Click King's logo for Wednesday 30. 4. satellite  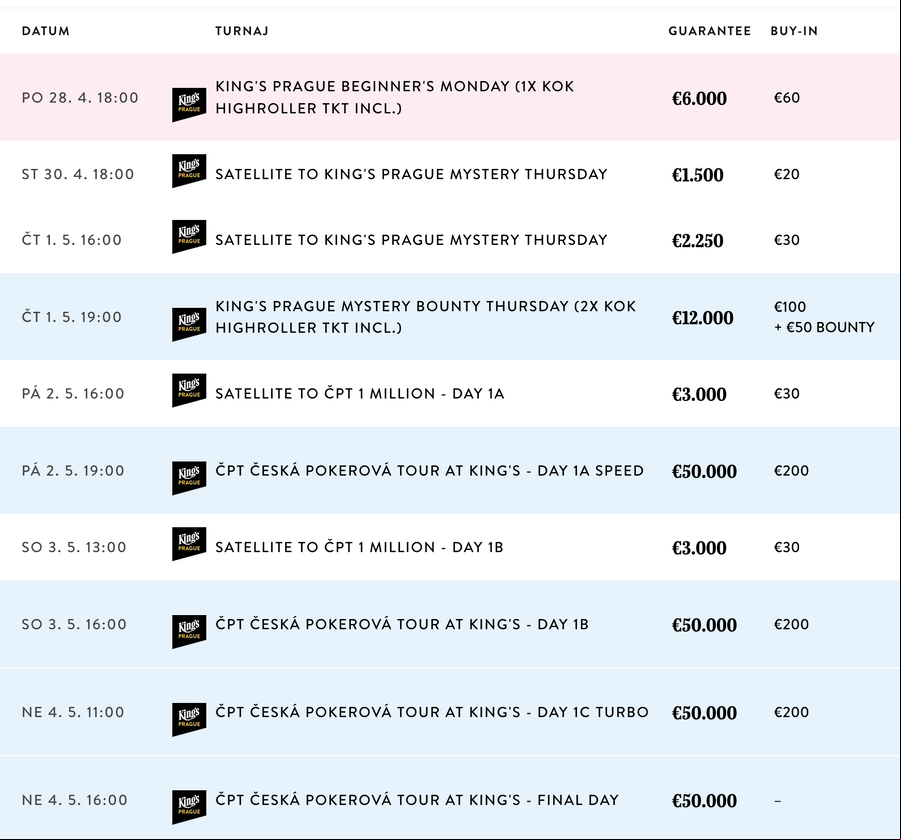(189, 171)
